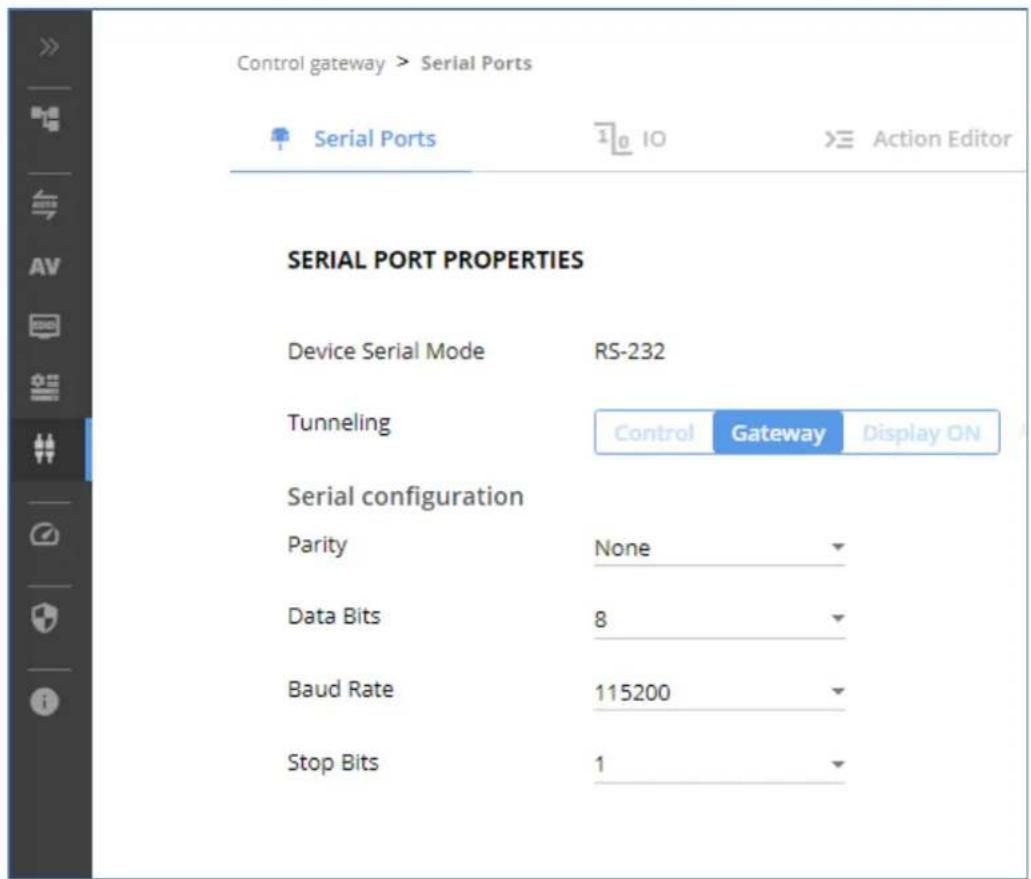Image resolution: width=1031 pixels, height=879 pixels.
Task: Open the auto-switching arrows icon in the sidebar
Action: coord(45,204)
